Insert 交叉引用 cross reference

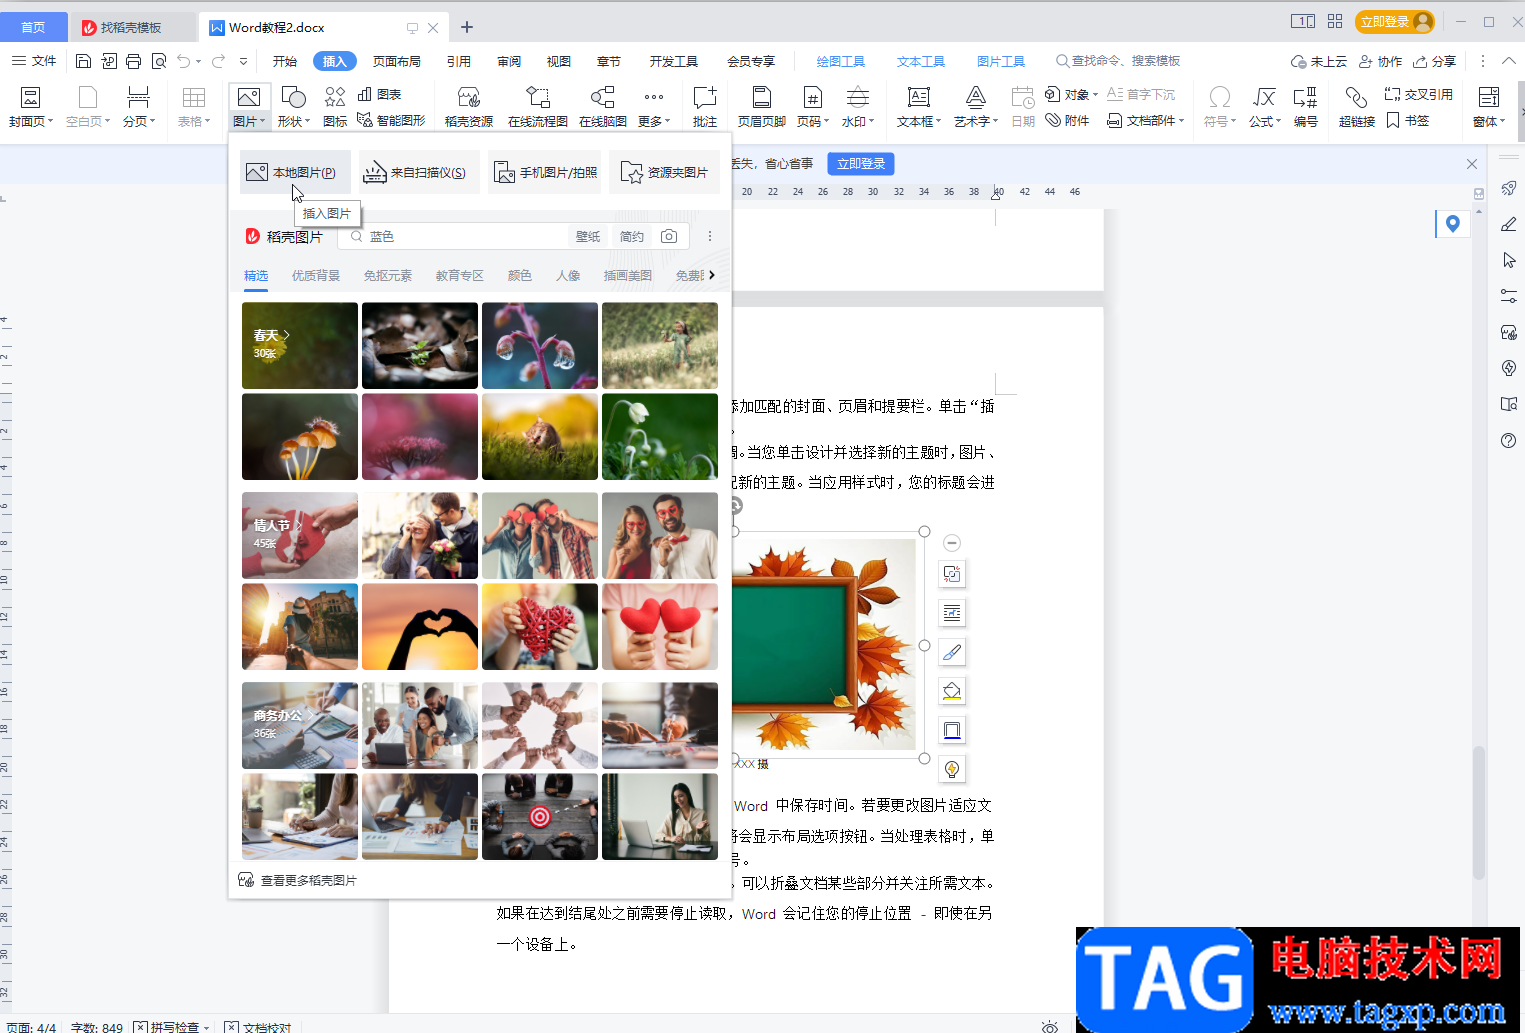1419,94
